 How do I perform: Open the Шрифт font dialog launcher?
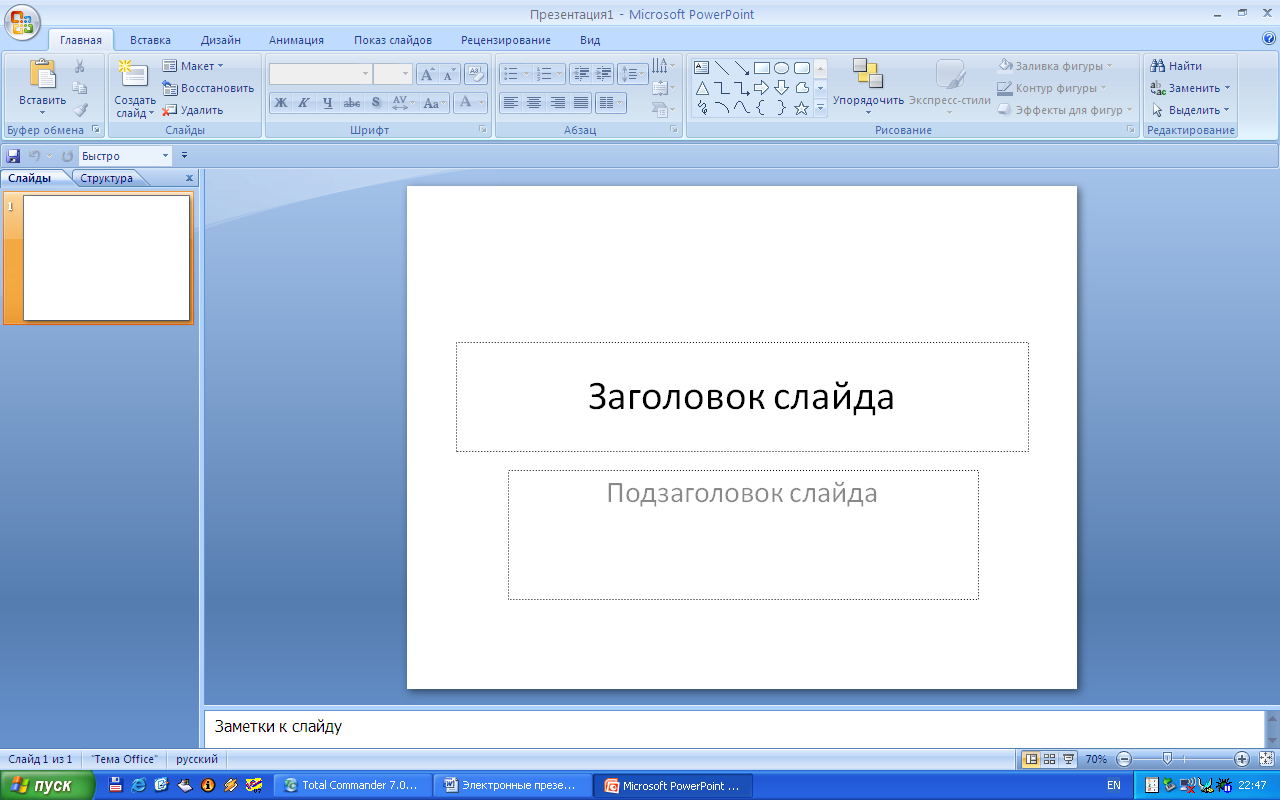pos(483,130)
